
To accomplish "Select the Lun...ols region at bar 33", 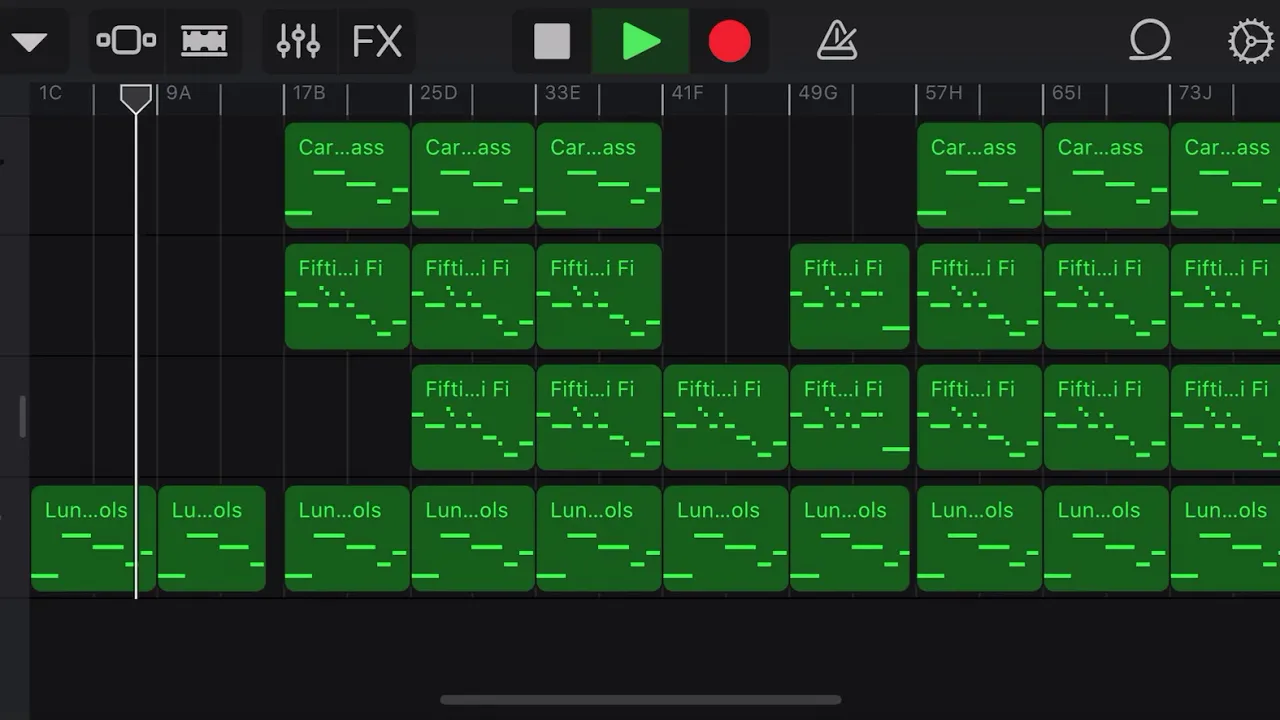I will click(x=599, y=539).
